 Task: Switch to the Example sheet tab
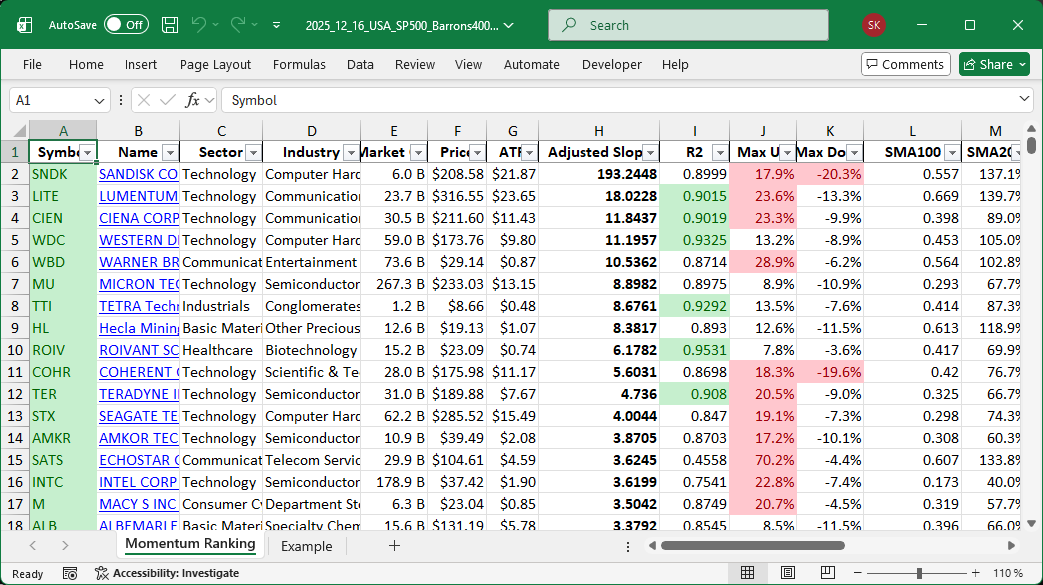306,546
